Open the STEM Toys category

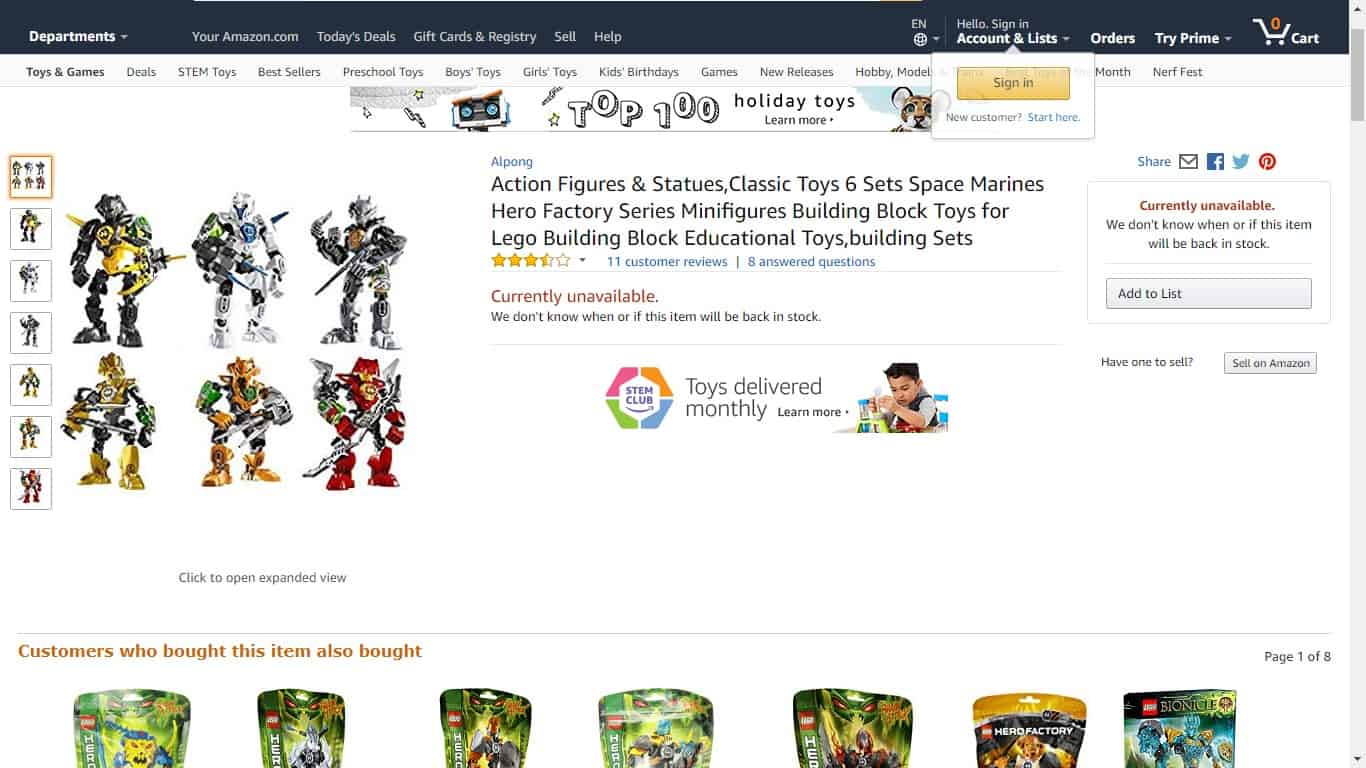tap(207, 72)
